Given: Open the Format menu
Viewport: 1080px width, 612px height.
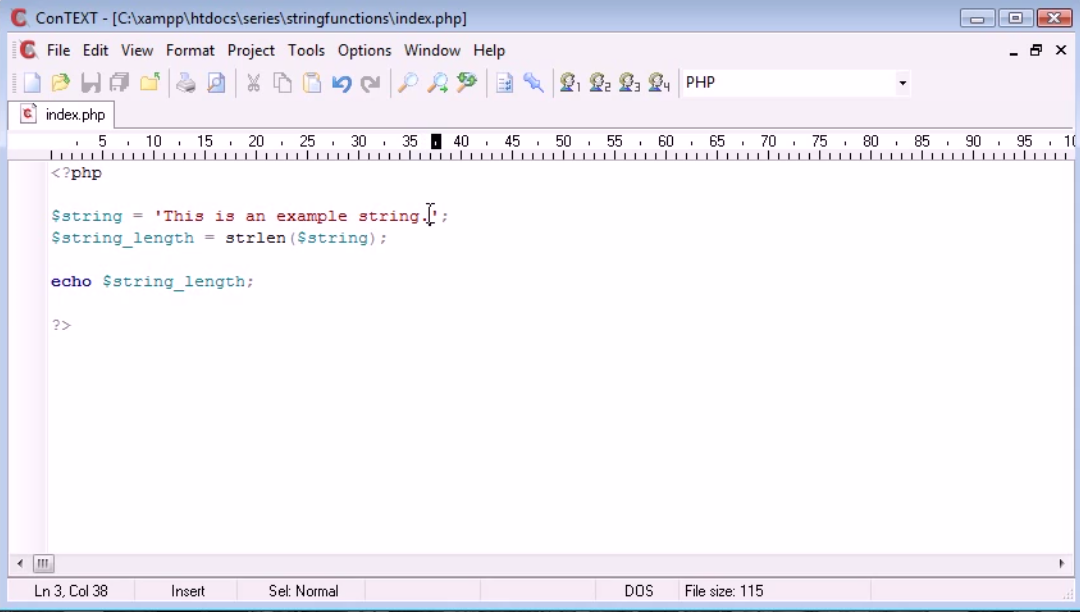Looking at the screenshot, I should (x=190, y=50).
